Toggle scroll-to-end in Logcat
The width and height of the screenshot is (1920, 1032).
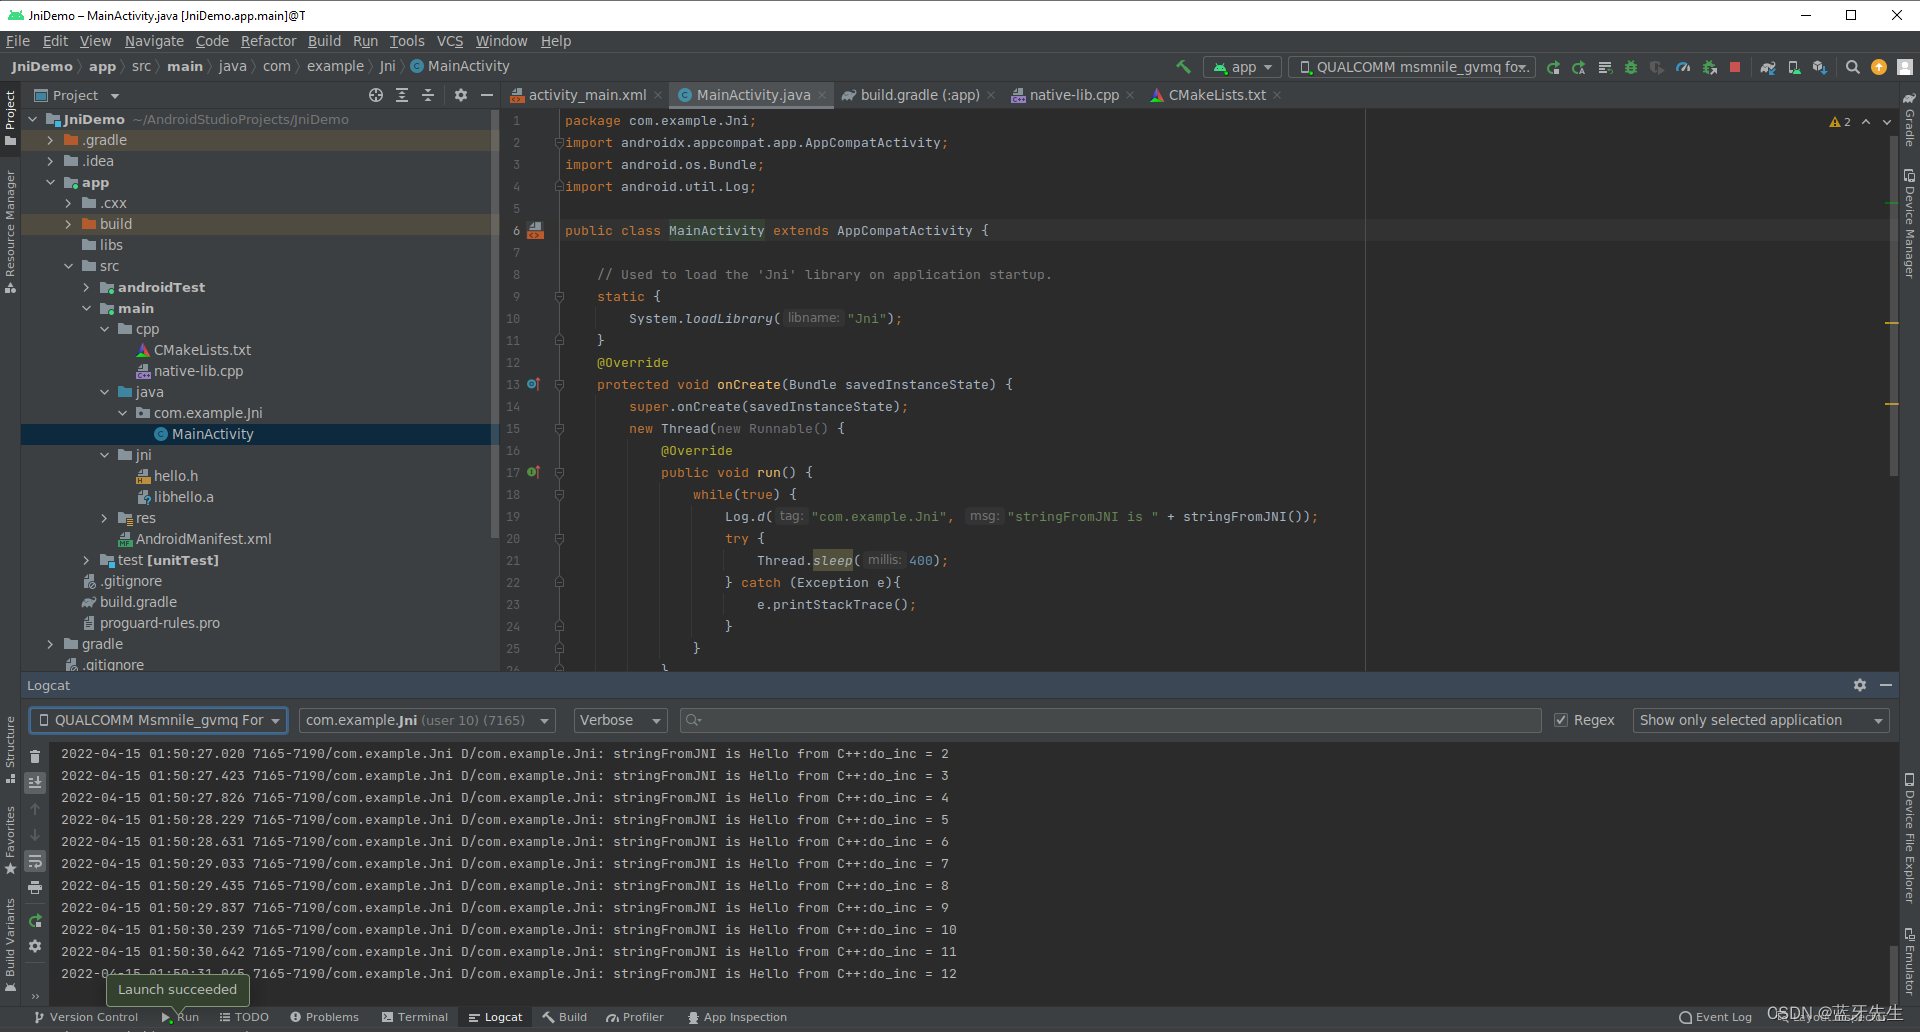(x=35, y=784)
